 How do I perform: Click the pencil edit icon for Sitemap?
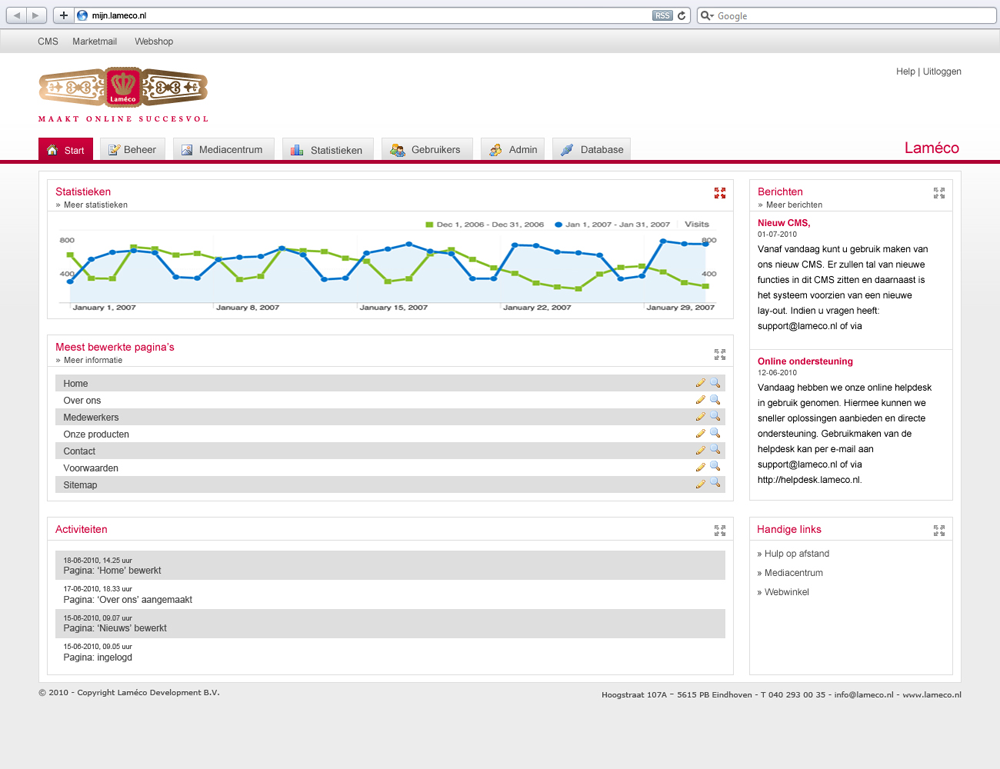pyautogui.click(x=700, y=484)
